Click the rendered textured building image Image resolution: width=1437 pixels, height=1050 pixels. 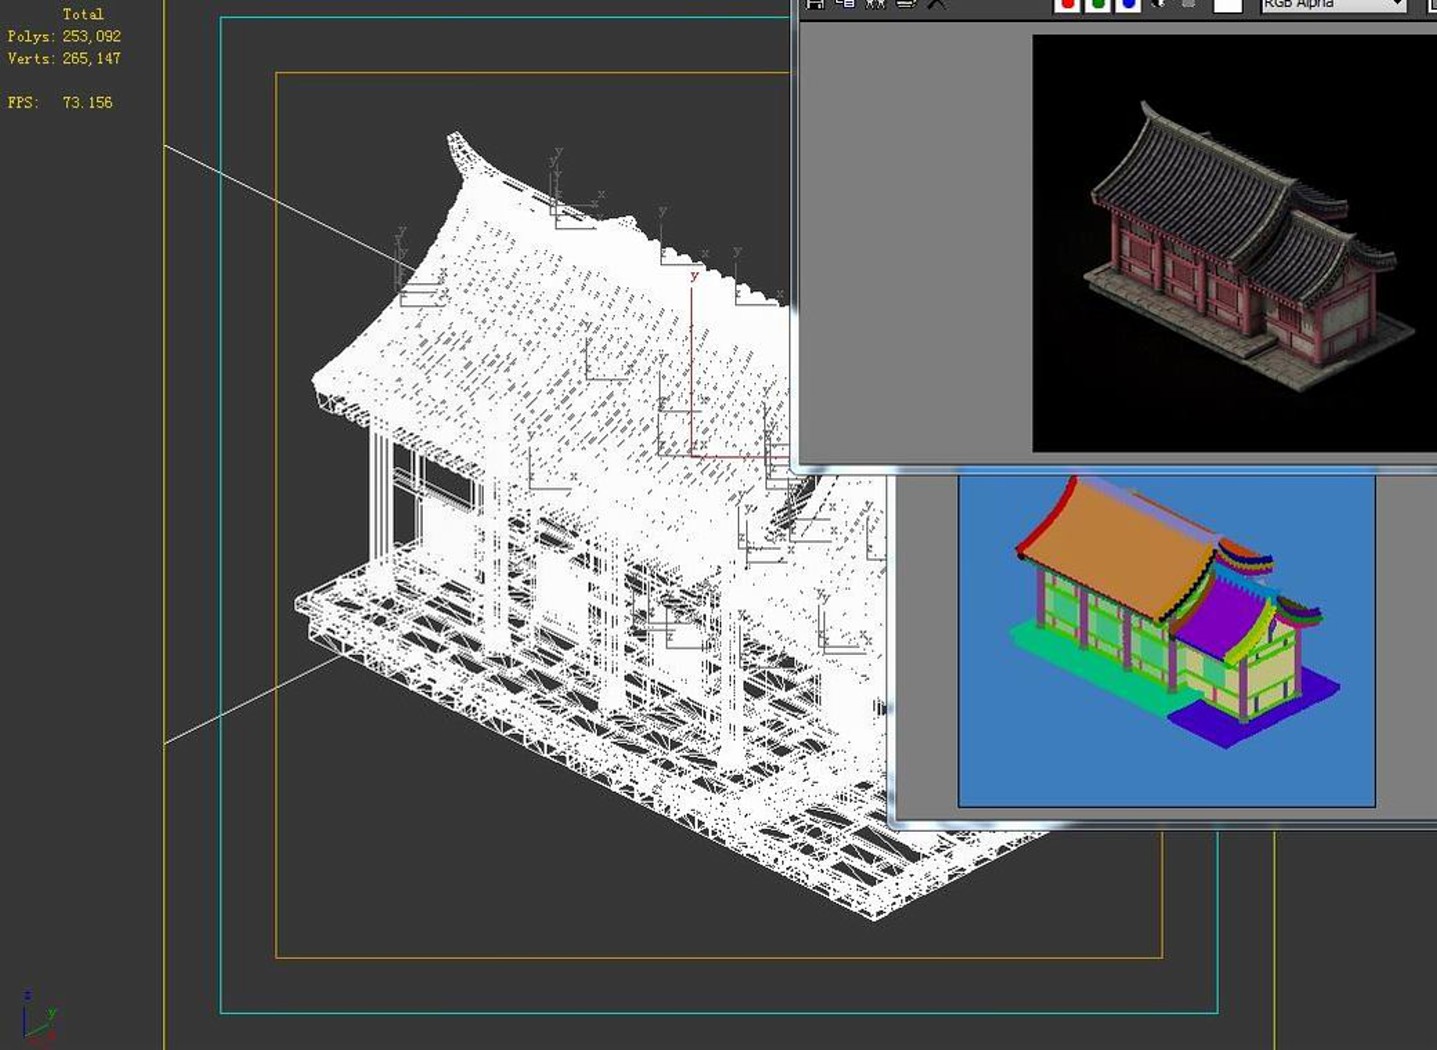click(x=1234, y=243)
